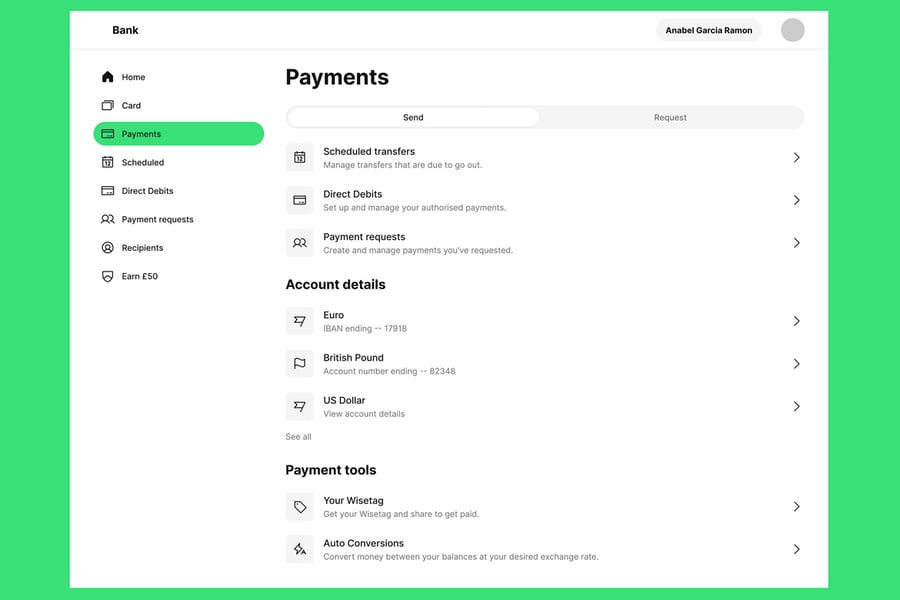The image size is (900, 600).
Task: Open the profile avatar circle
Action: pyautogui.click(x=792, y=30)
